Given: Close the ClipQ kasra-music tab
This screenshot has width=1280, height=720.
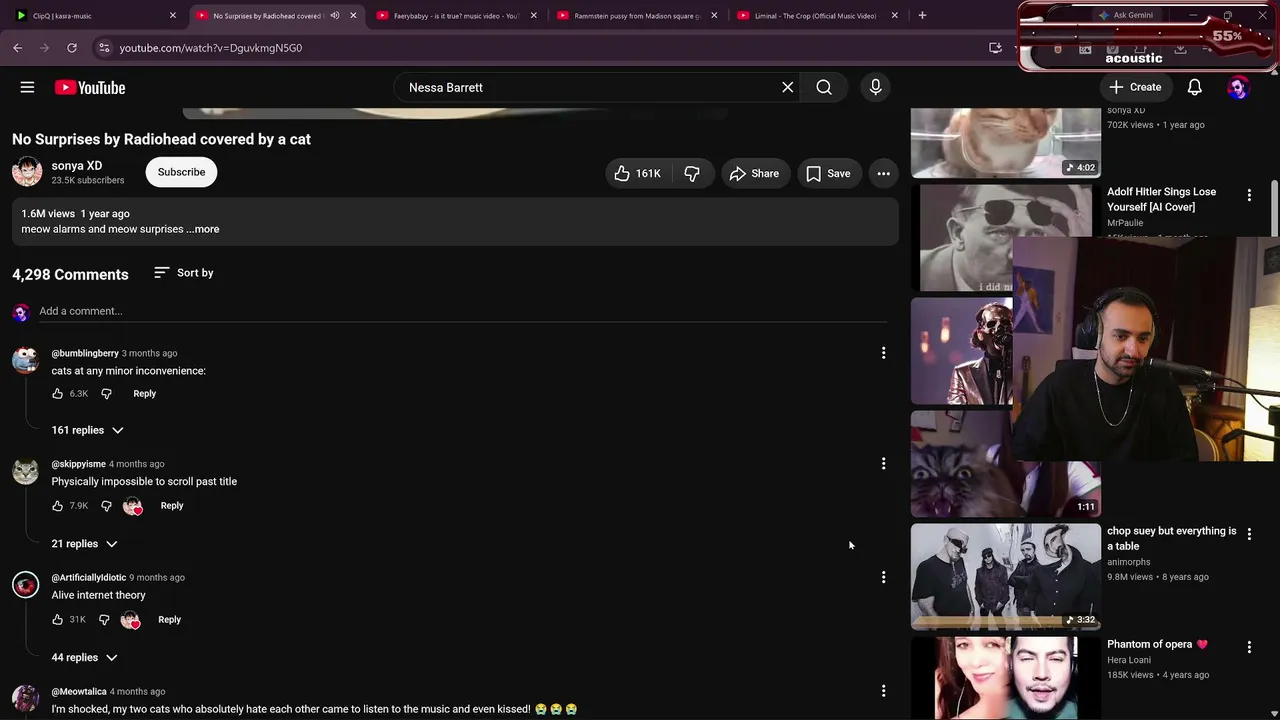Looking at the screenshot, I should [x=172, y=15].
